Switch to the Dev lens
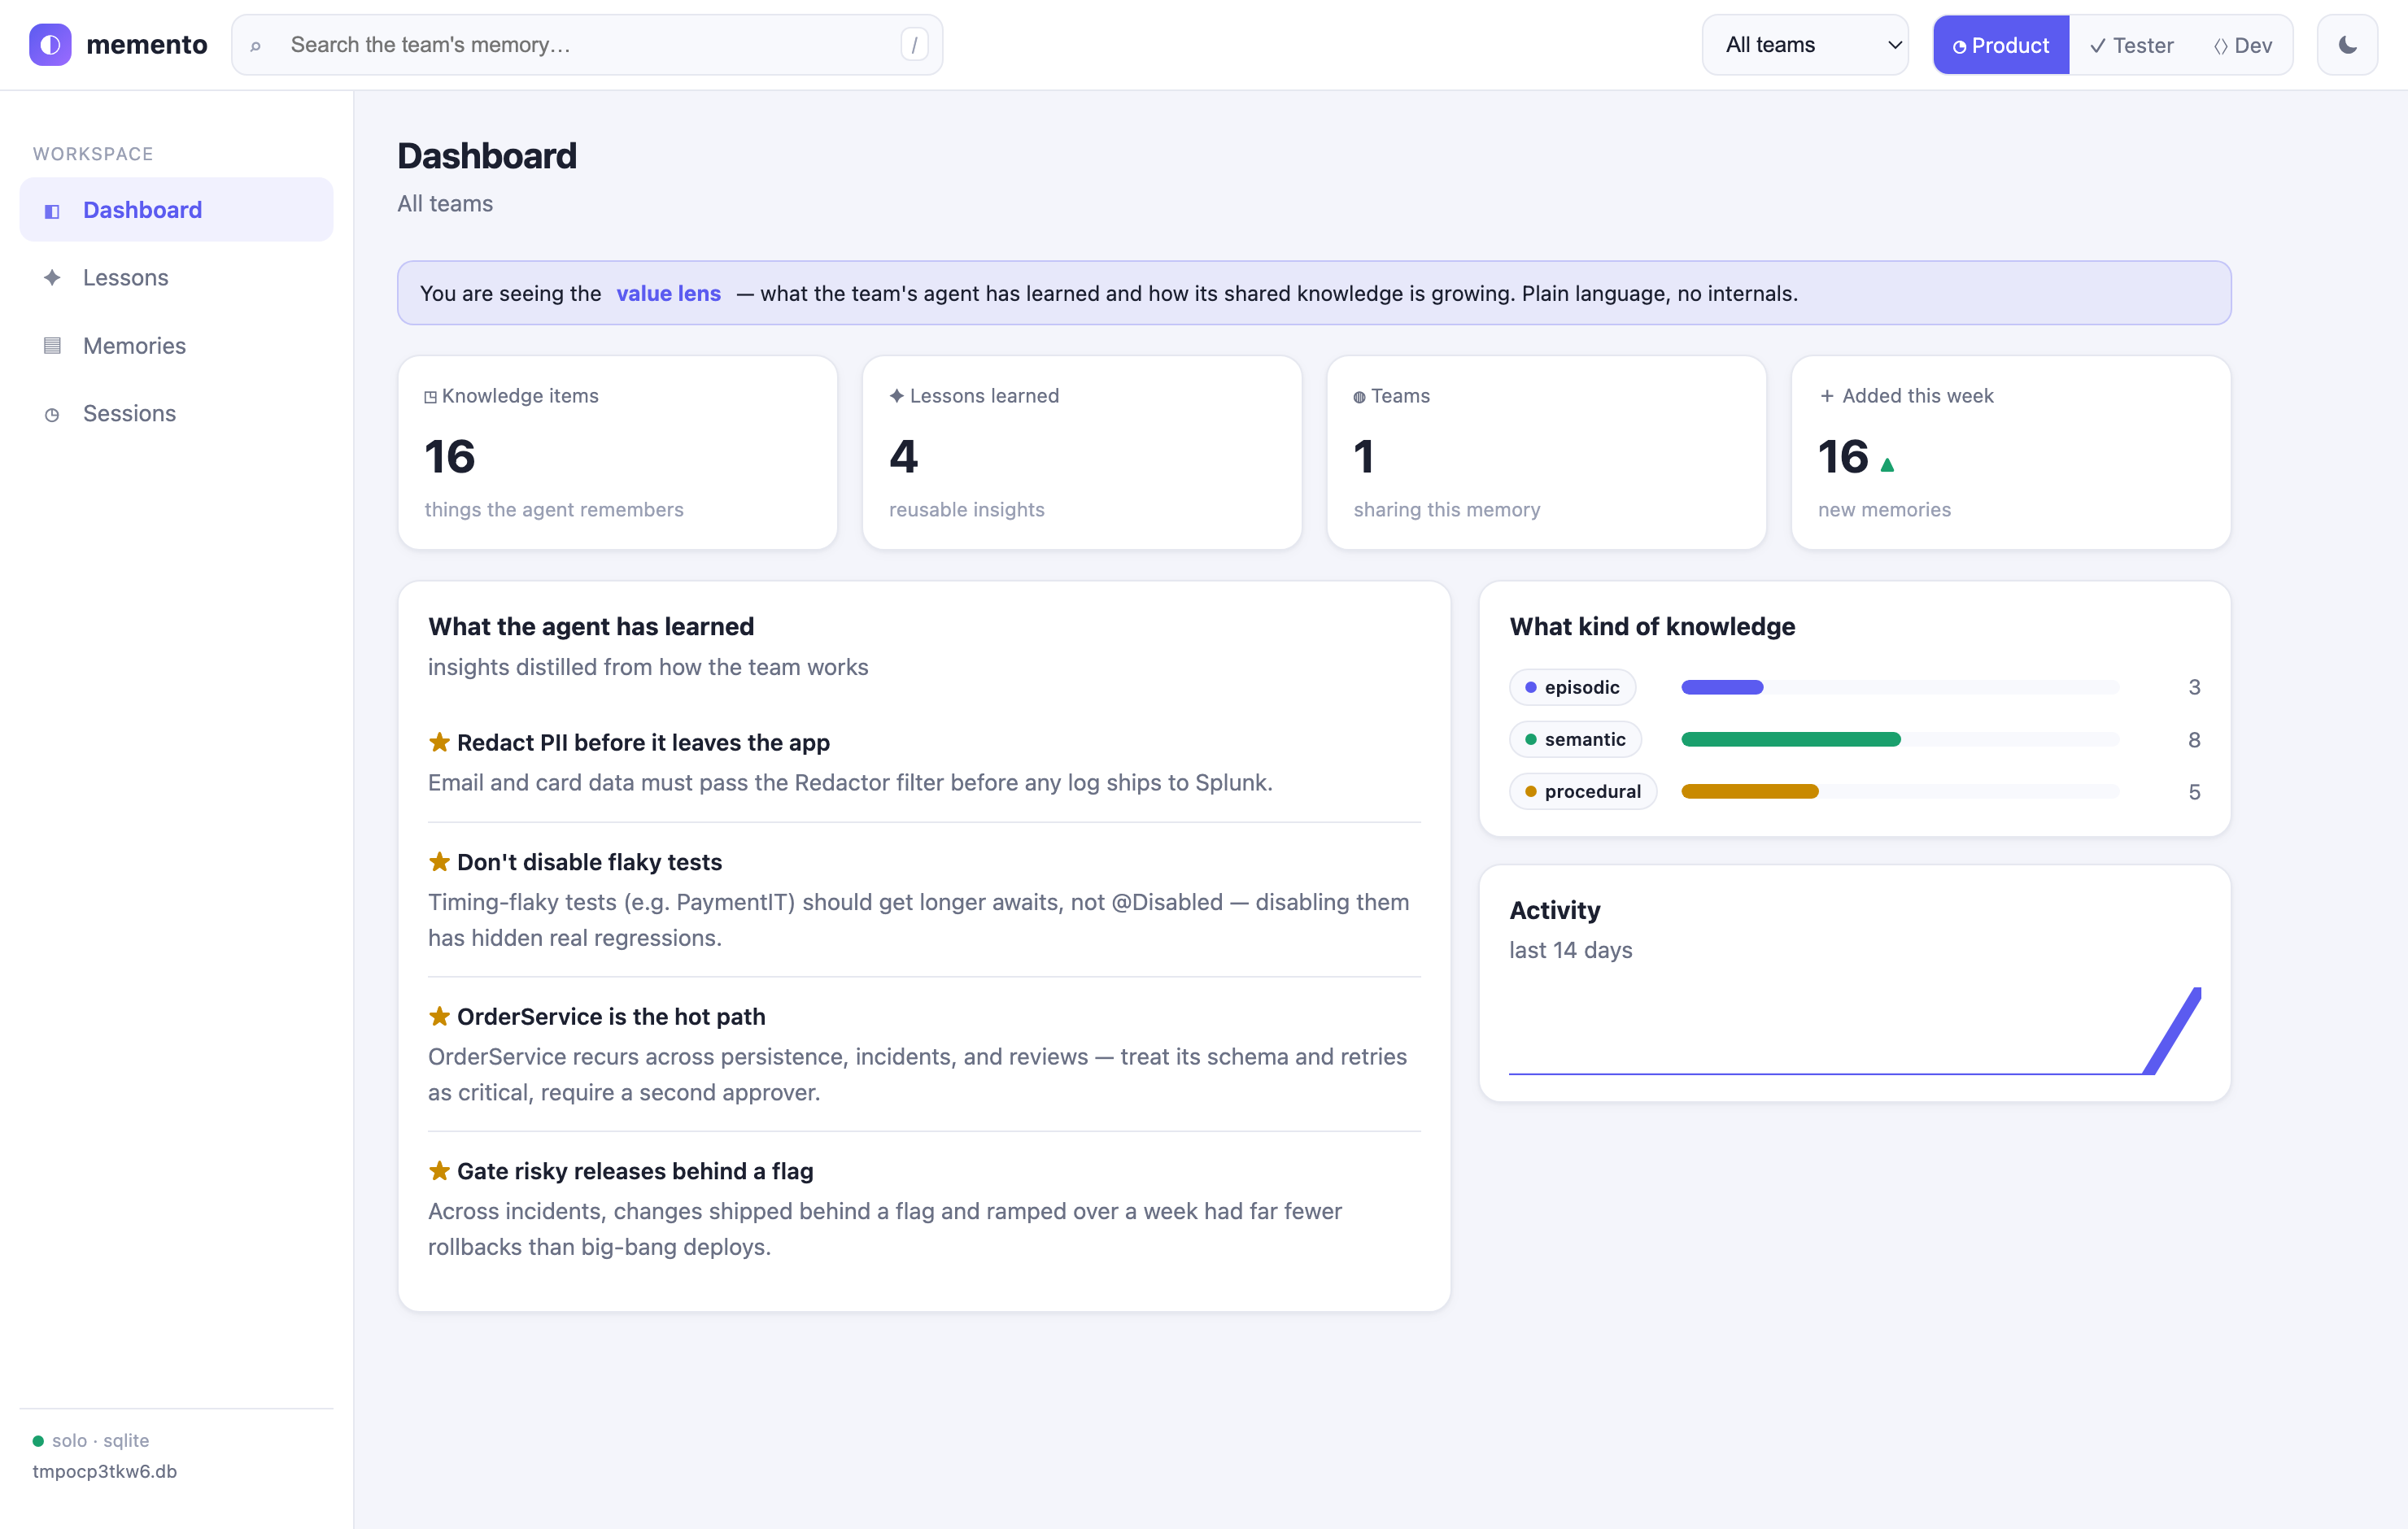 (x=2242, y=45)
